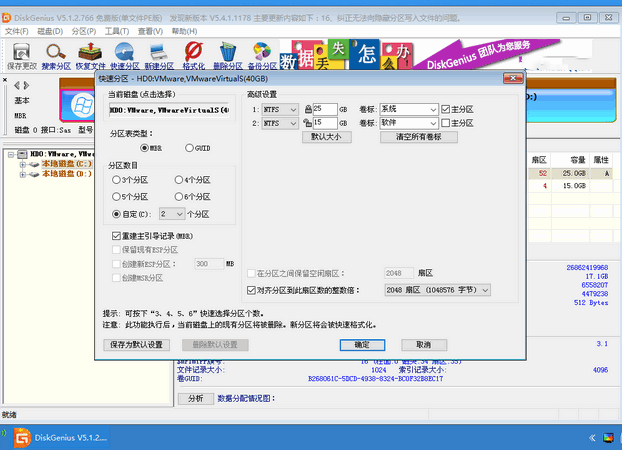Click the current disk selection field
622x450 pixels.
point(169,110)
